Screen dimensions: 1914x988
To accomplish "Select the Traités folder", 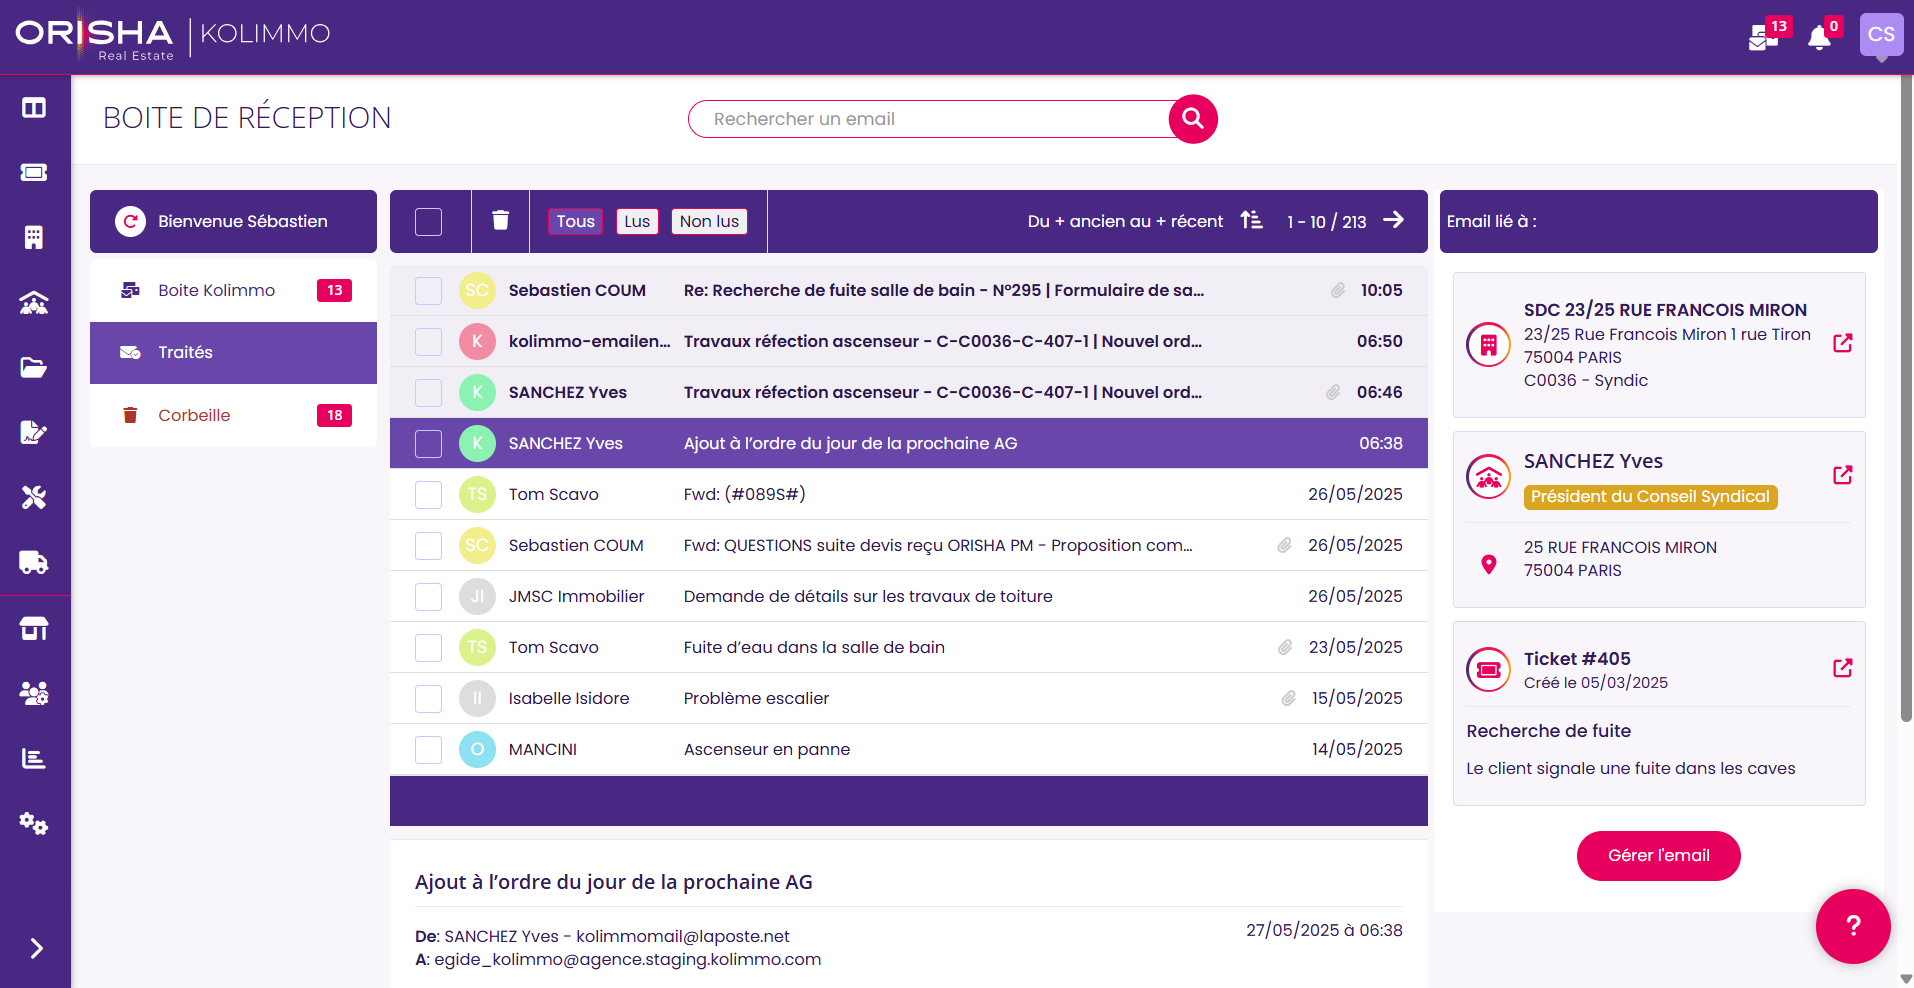I will pos(233,352).
